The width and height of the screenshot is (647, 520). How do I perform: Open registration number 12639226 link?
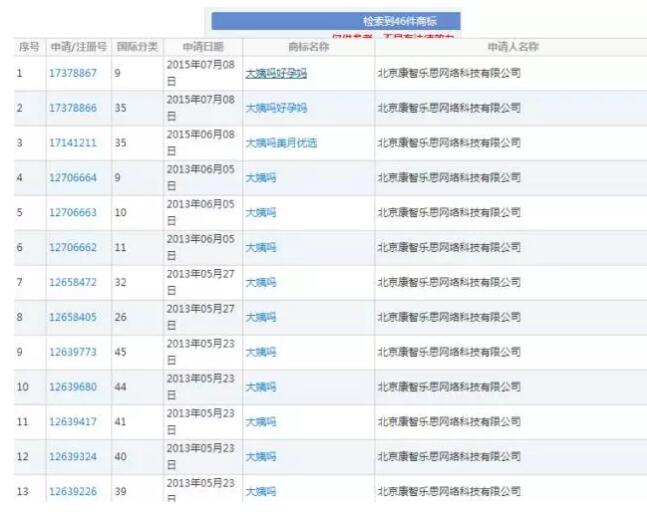pos(73,492)
